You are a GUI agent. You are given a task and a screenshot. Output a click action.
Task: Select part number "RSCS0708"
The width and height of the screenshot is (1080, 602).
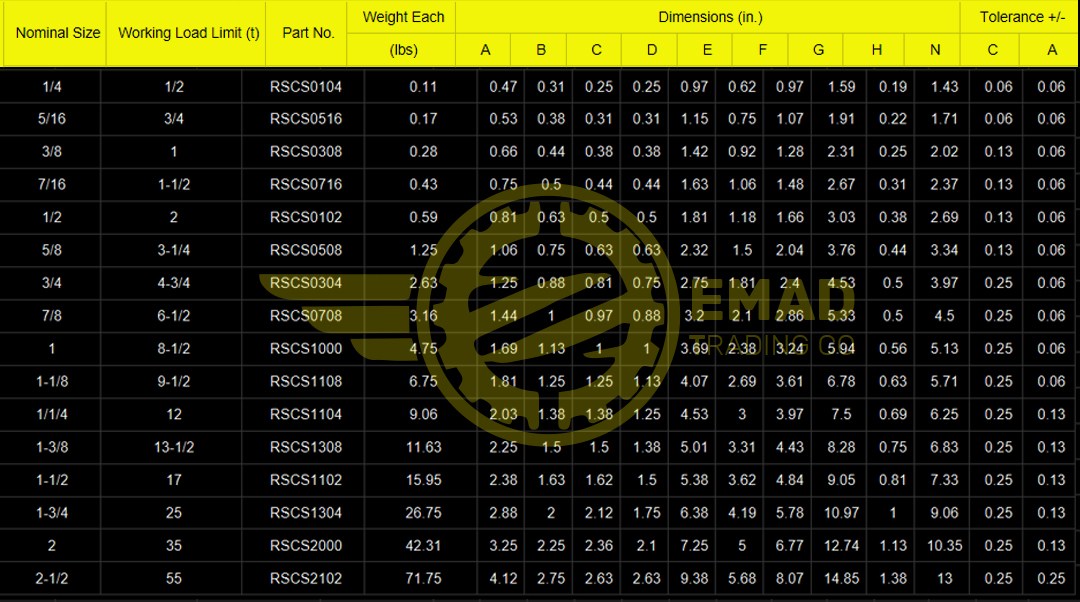[306, 316]
